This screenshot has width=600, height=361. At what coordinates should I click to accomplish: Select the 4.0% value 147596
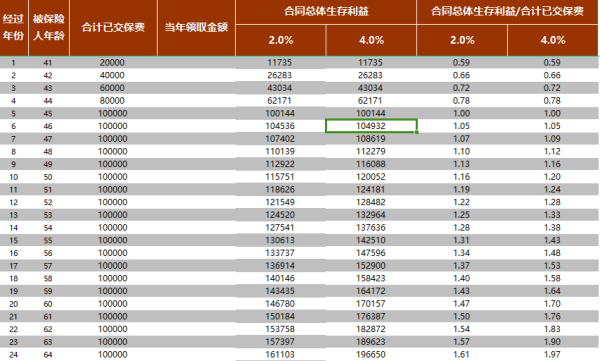click(371, 253)
